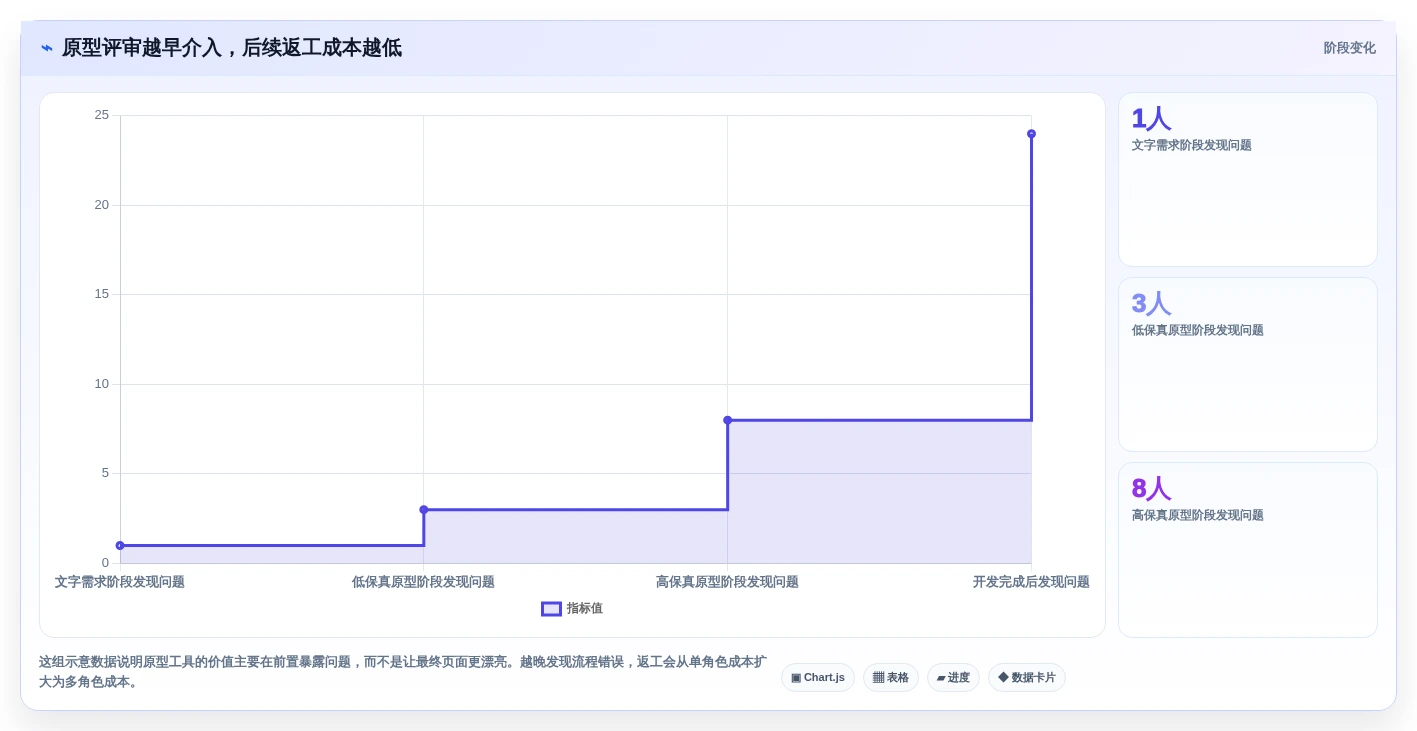Click the data point at value 8 on the chart
1417x731 pixels.
(728, 420)
